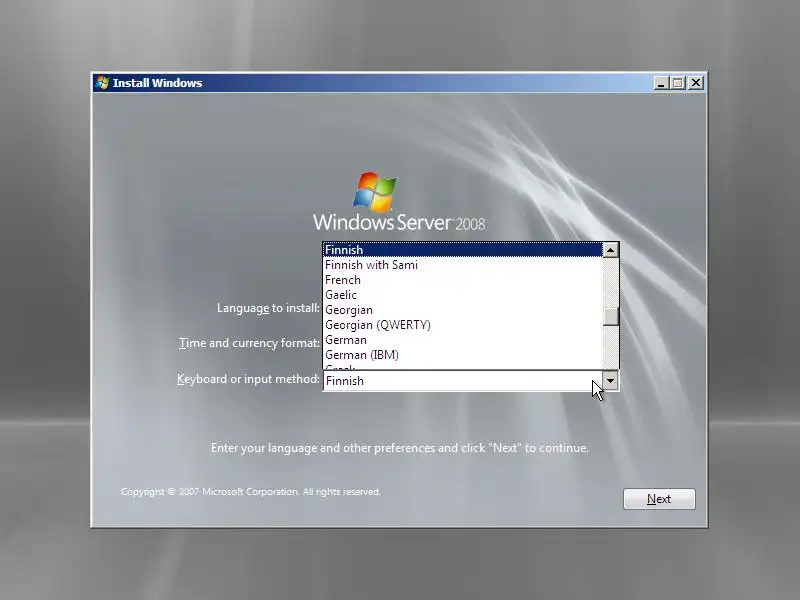This screenshot has width=800, height=600.
Task: Choose German (IBM) keyboard layout
Action: (462, 355)
